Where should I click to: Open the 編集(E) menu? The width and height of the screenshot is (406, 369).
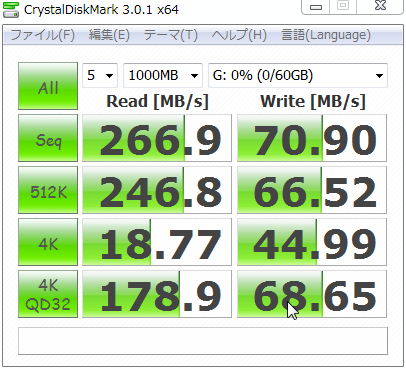pyautogui.click(x=109, y=35)
